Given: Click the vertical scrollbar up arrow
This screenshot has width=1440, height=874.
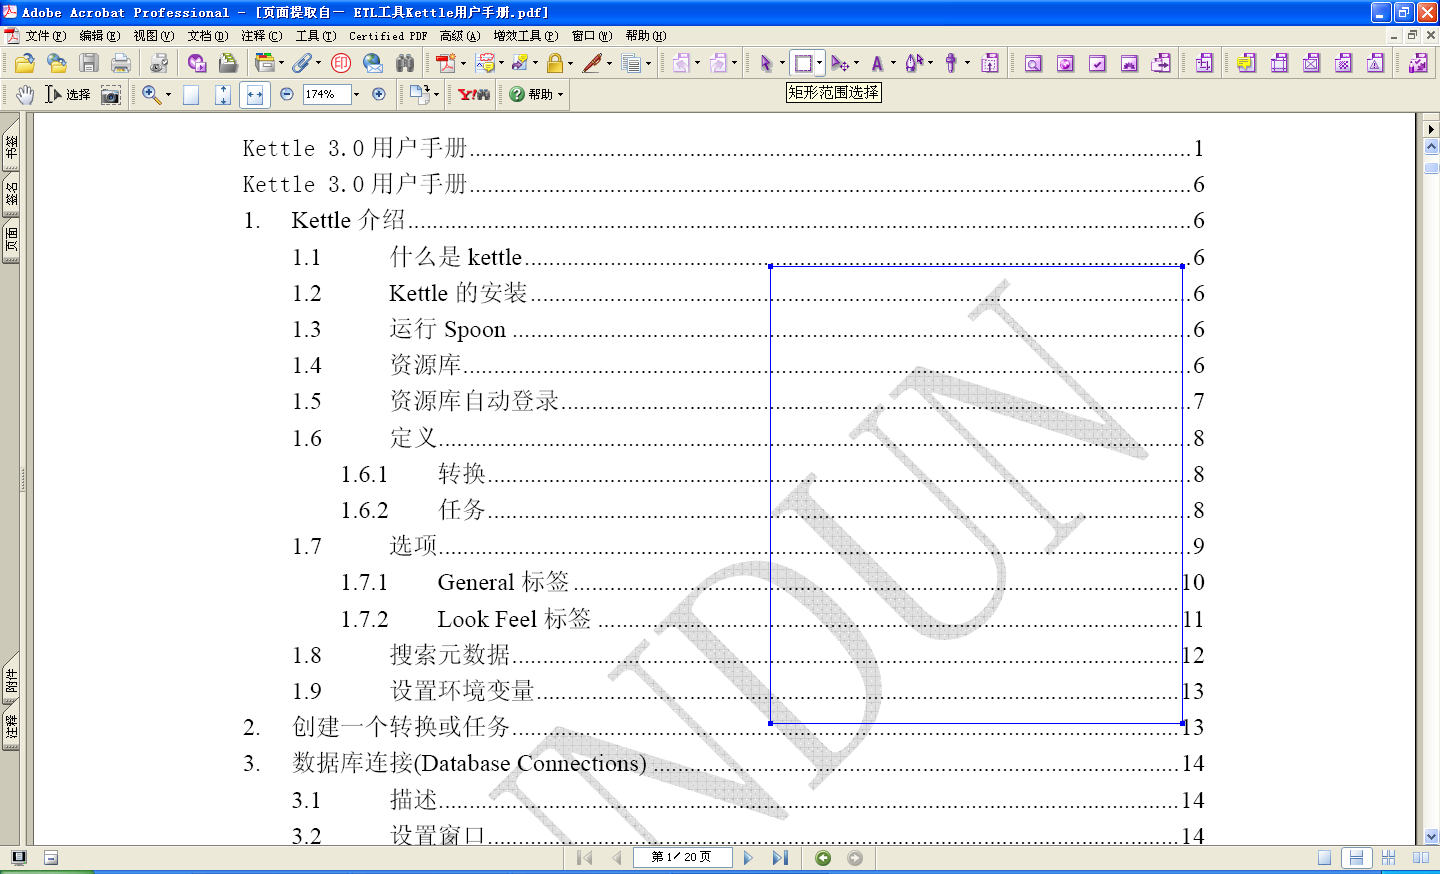Looking at the screenshot, I should [1431, 147].
